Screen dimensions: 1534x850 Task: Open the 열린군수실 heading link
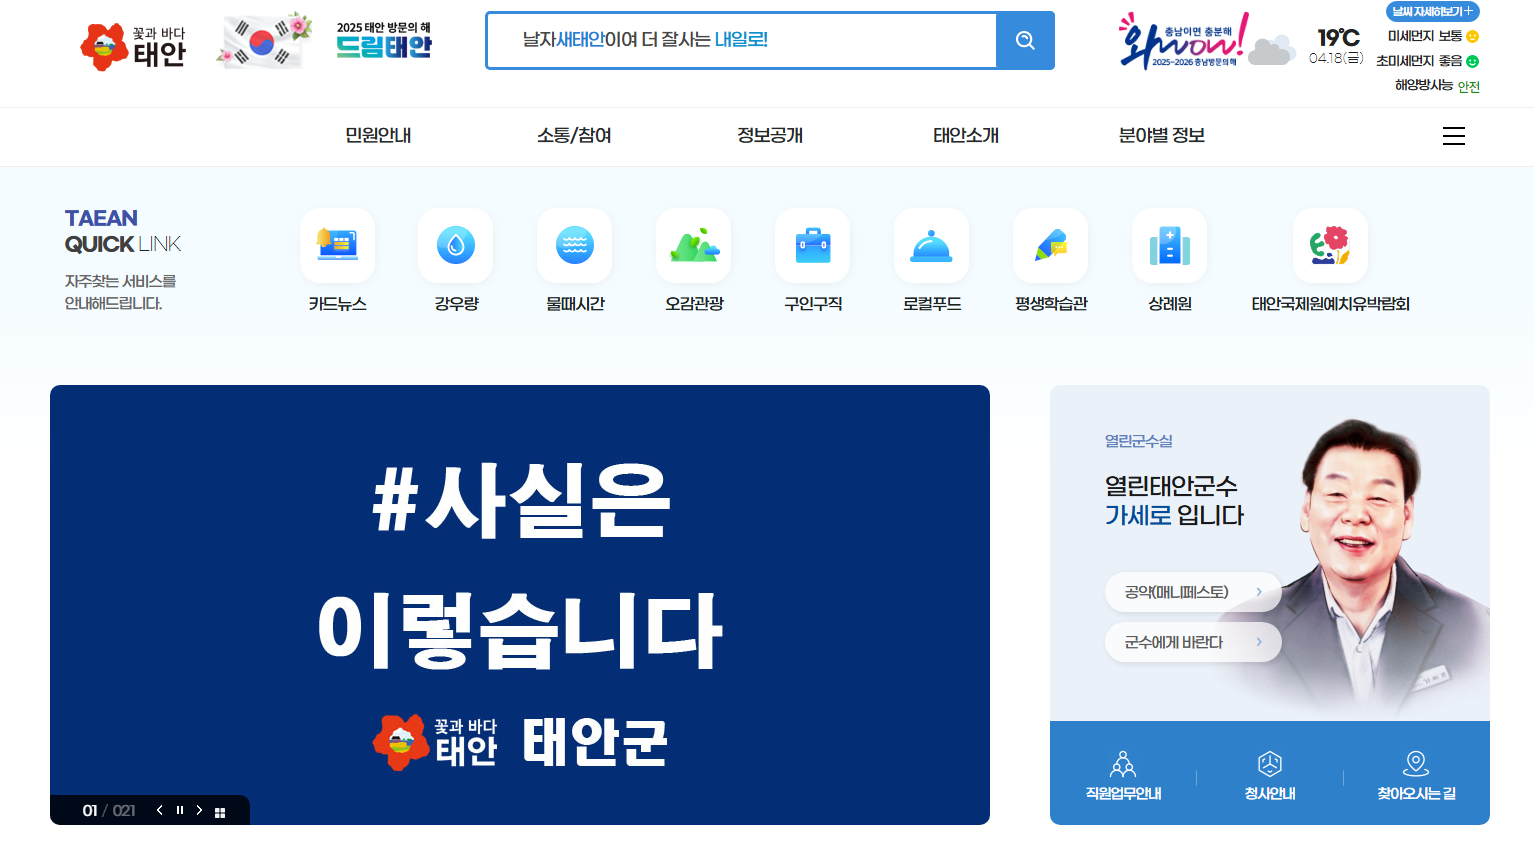tap(1138, 441)
